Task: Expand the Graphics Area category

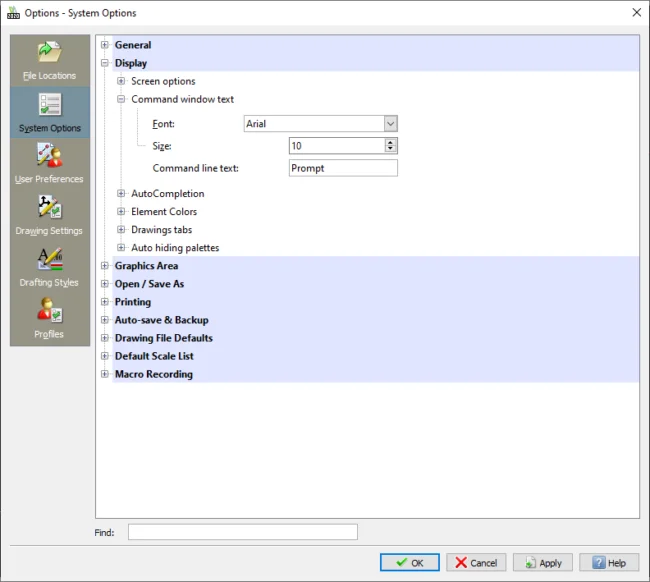Action: coord(105,266)
